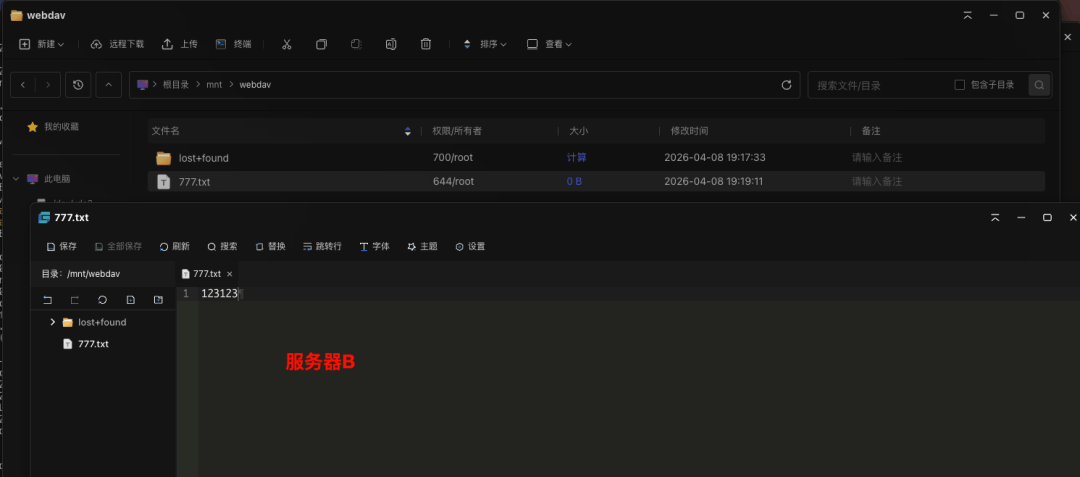Click the history clock icon

tap(78, 85)
